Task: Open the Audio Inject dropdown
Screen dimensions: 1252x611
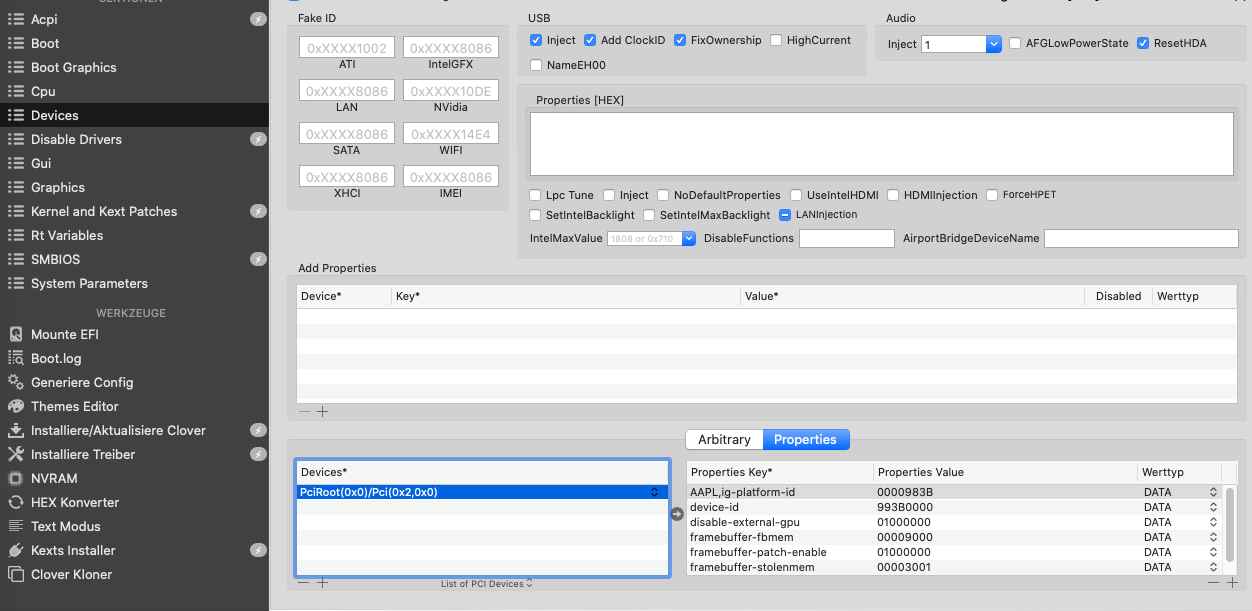Action: click(x=993, y=44)
